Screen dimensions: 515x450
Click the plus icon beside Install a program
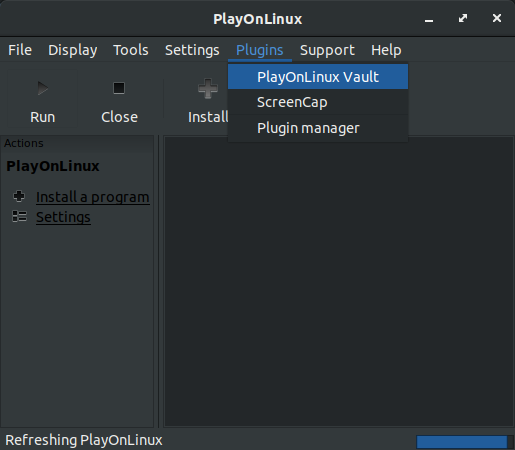[19, 196]
